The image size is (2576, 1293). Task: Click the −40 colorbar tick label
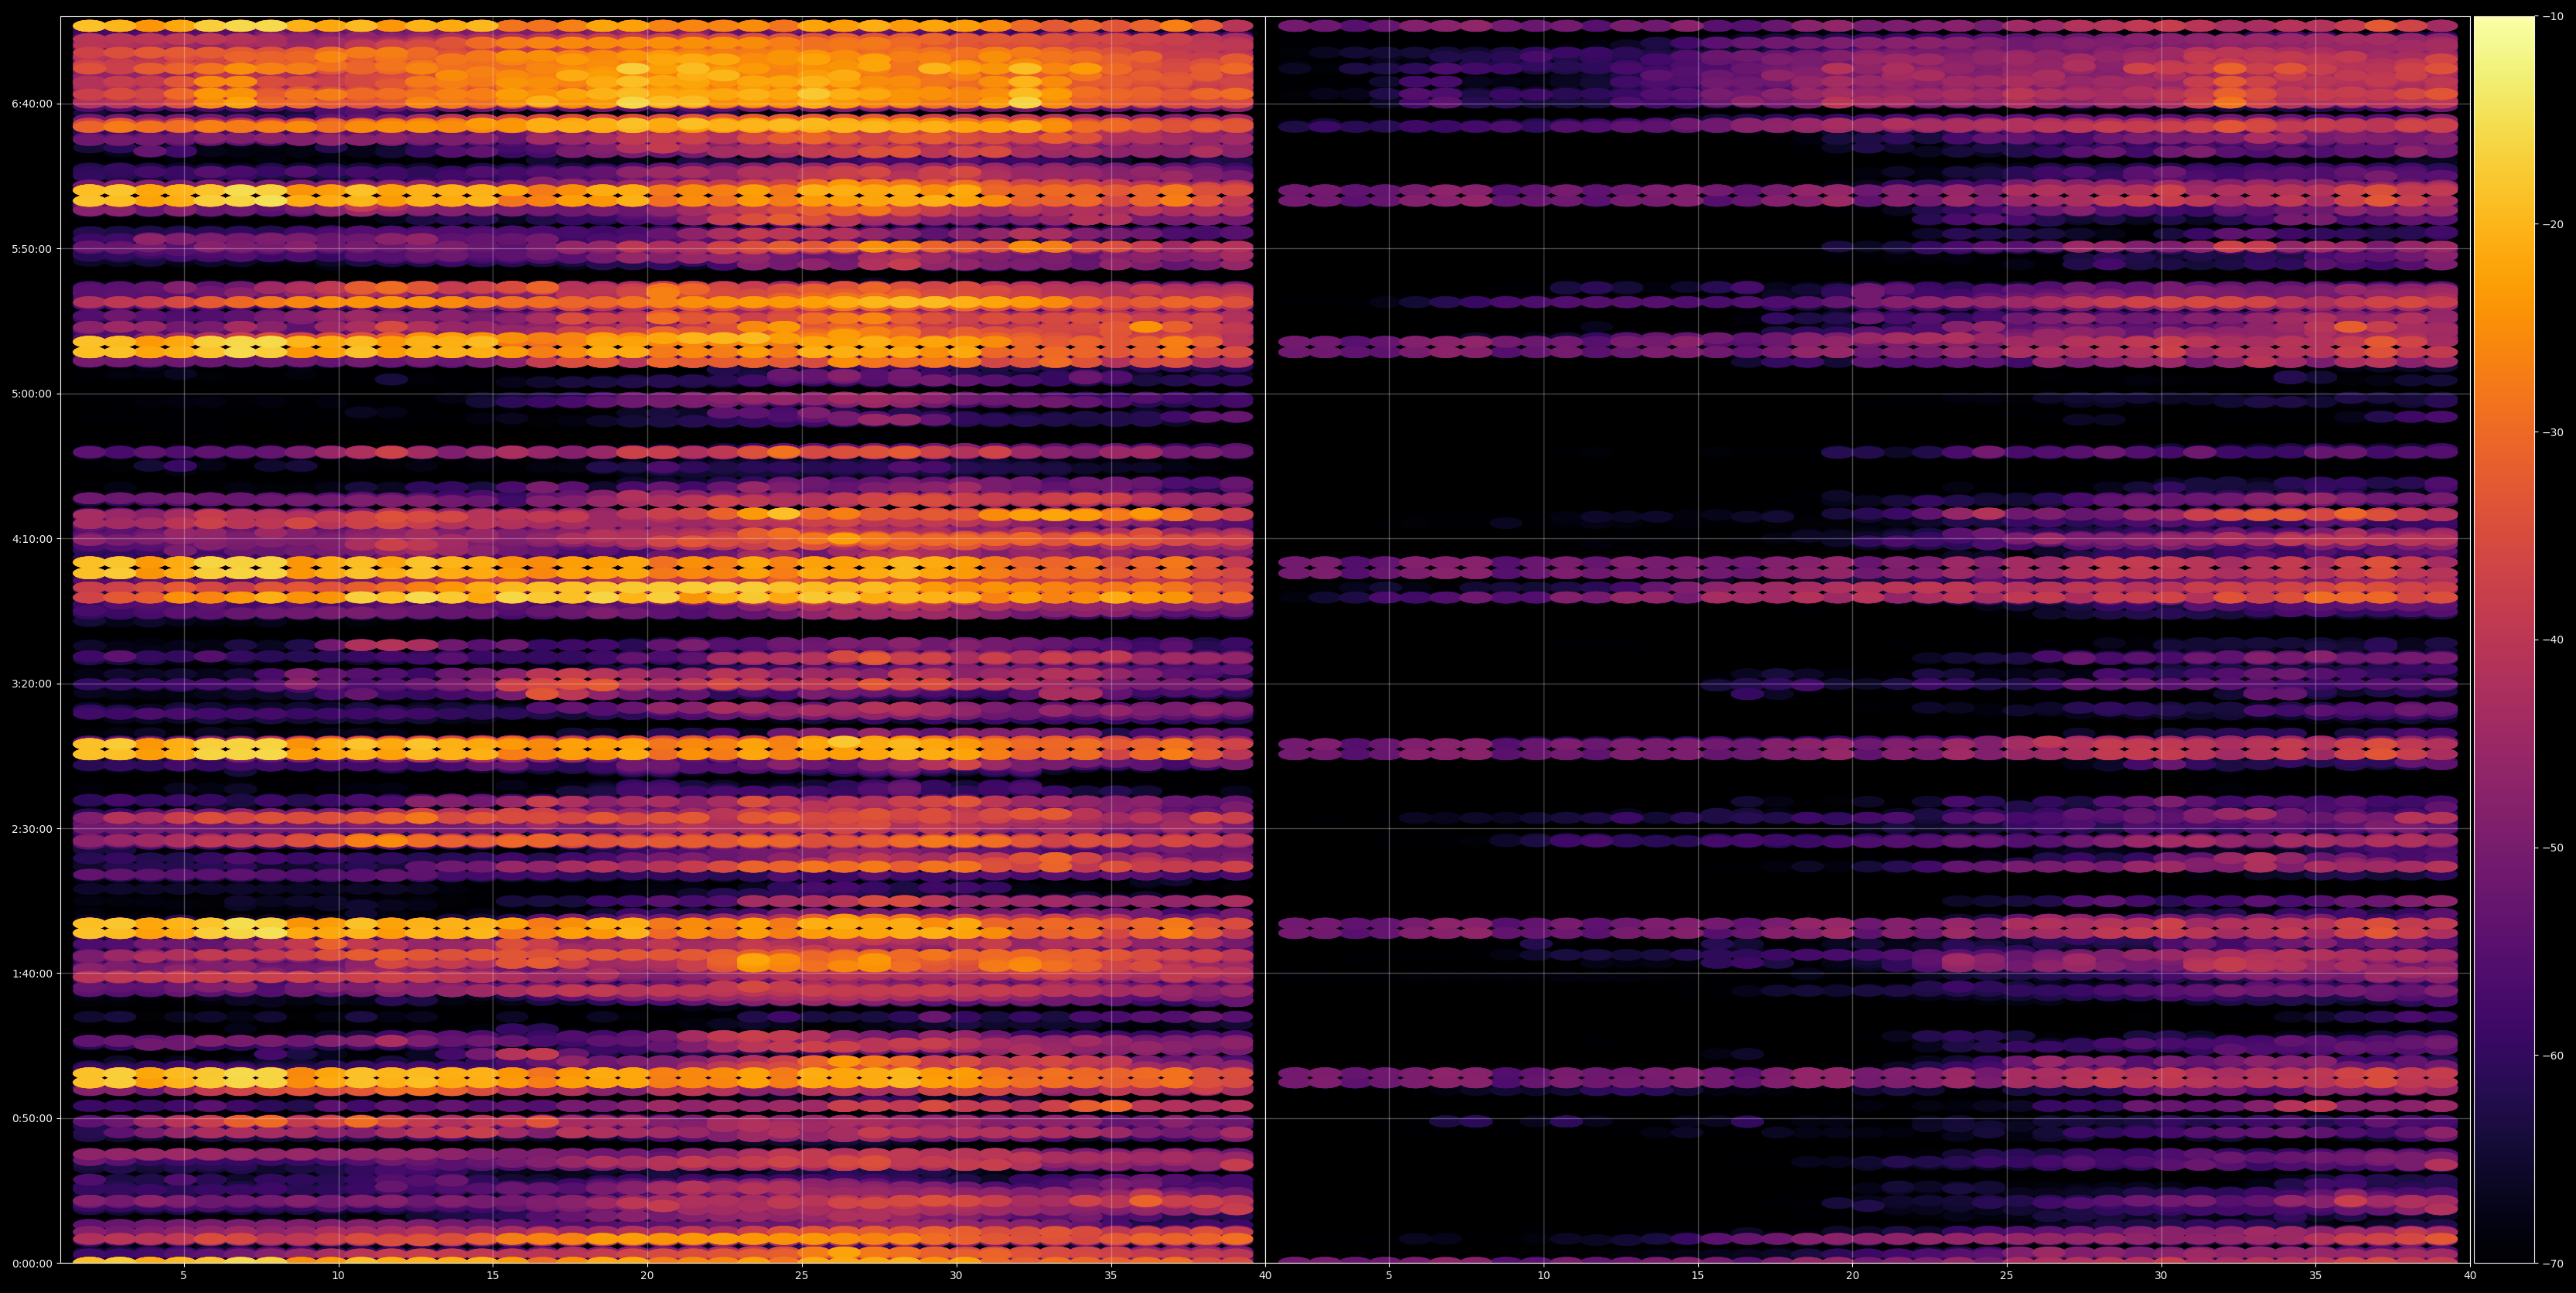[x=2553, y=640]
